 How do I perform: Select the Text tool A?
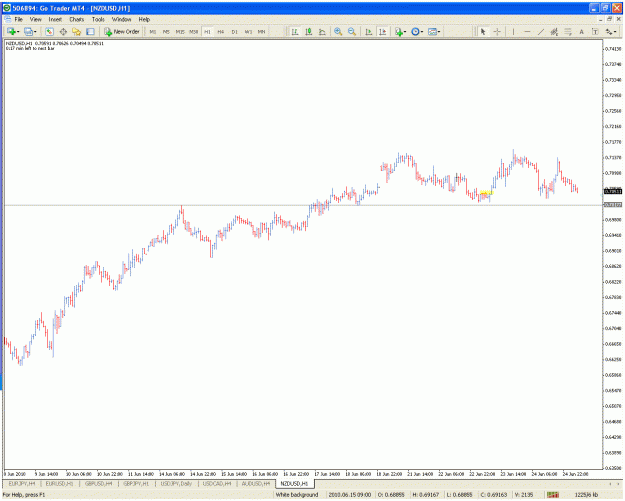[582, 31]
